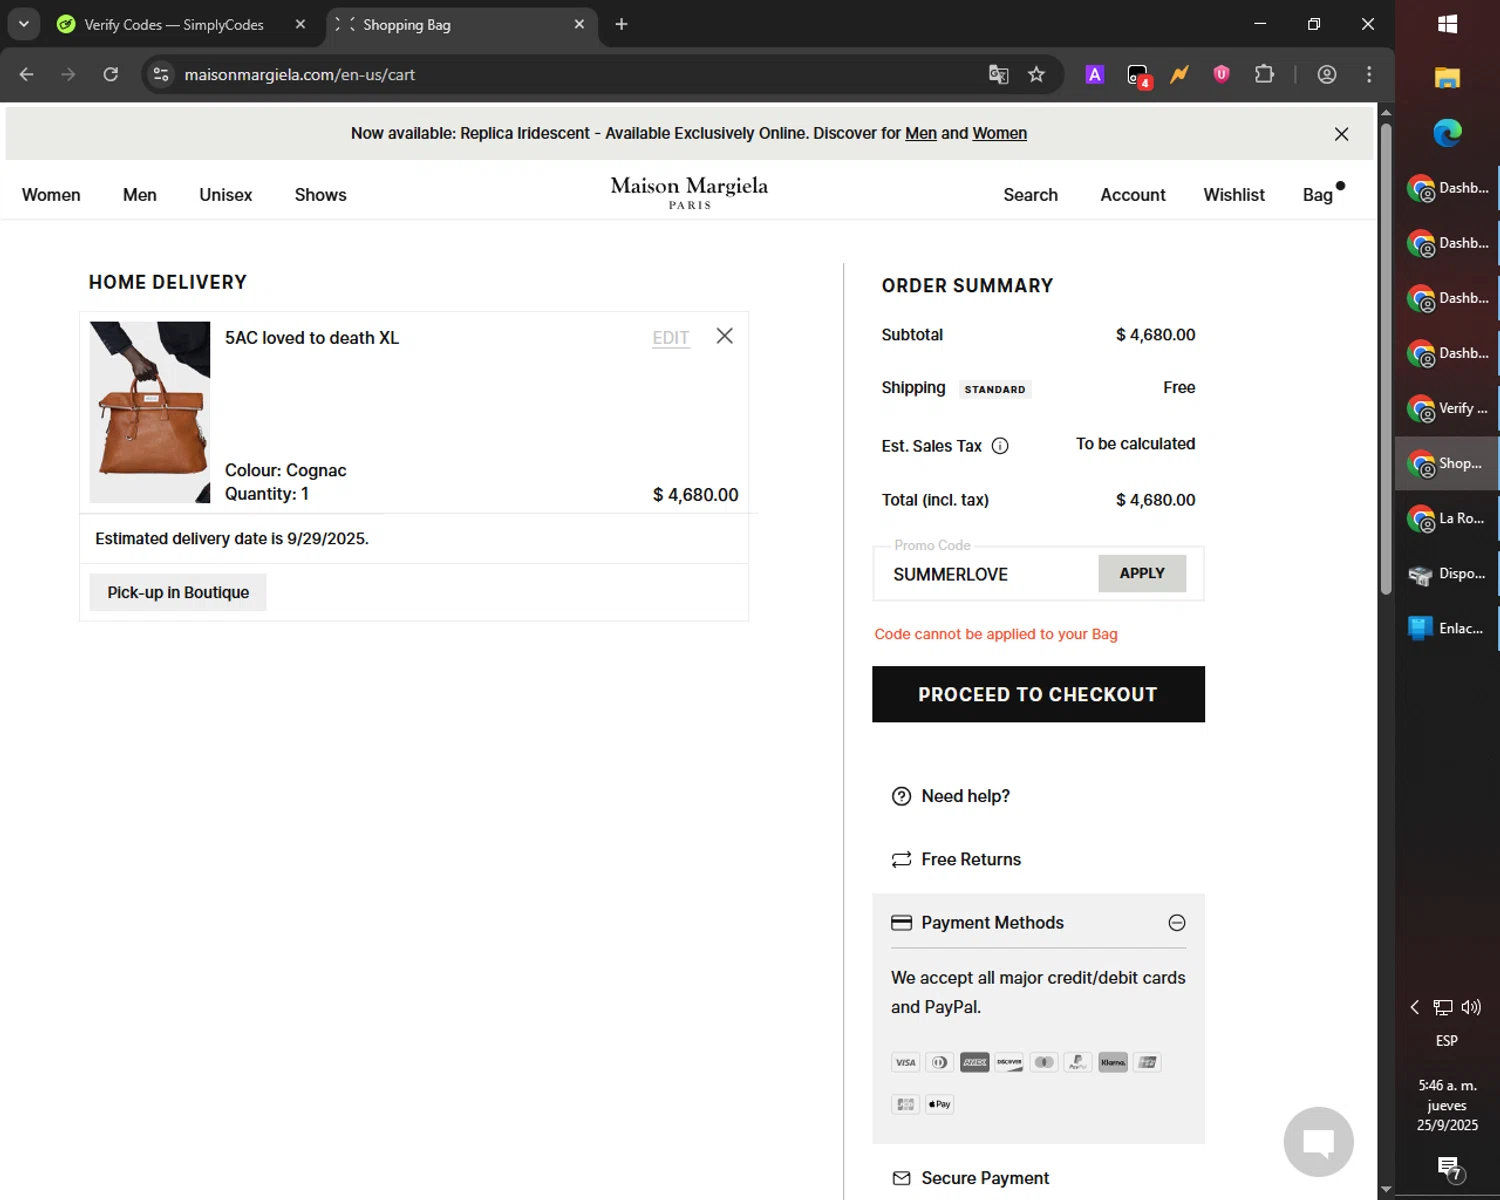
Task: Click Search in the header
Action: coord(1031,195)
